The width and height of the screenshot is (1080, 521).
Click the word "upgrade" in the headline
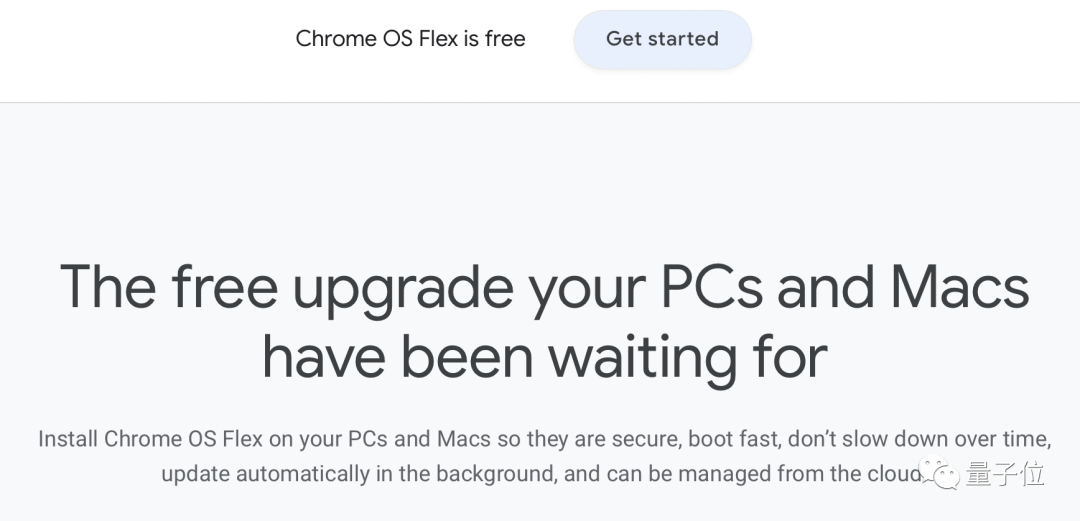click(401, 287)
